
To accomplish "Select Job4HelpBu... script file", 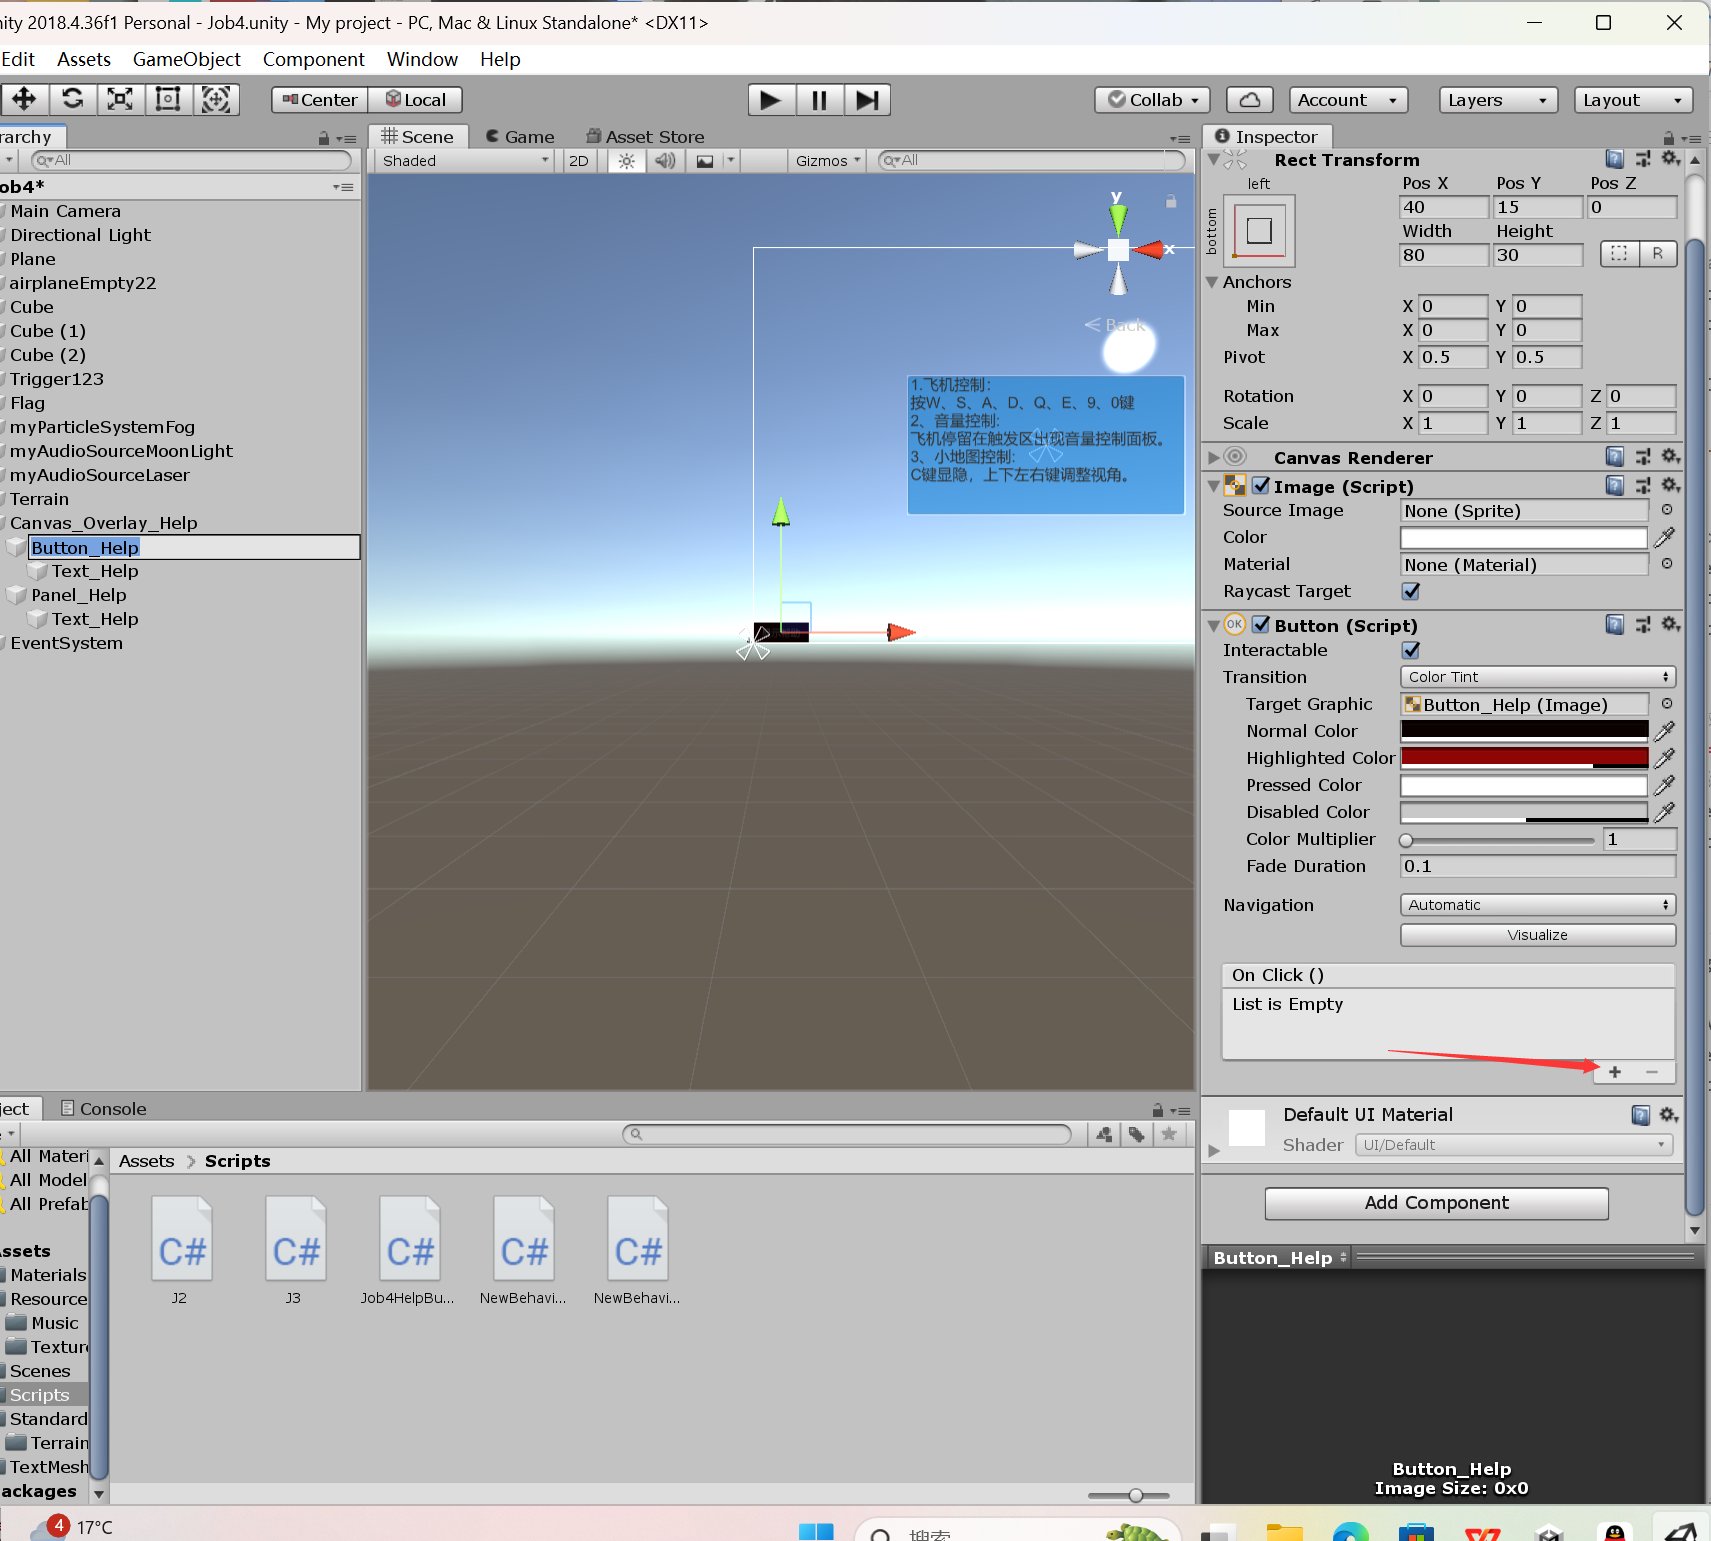I will click(409, 1251).
